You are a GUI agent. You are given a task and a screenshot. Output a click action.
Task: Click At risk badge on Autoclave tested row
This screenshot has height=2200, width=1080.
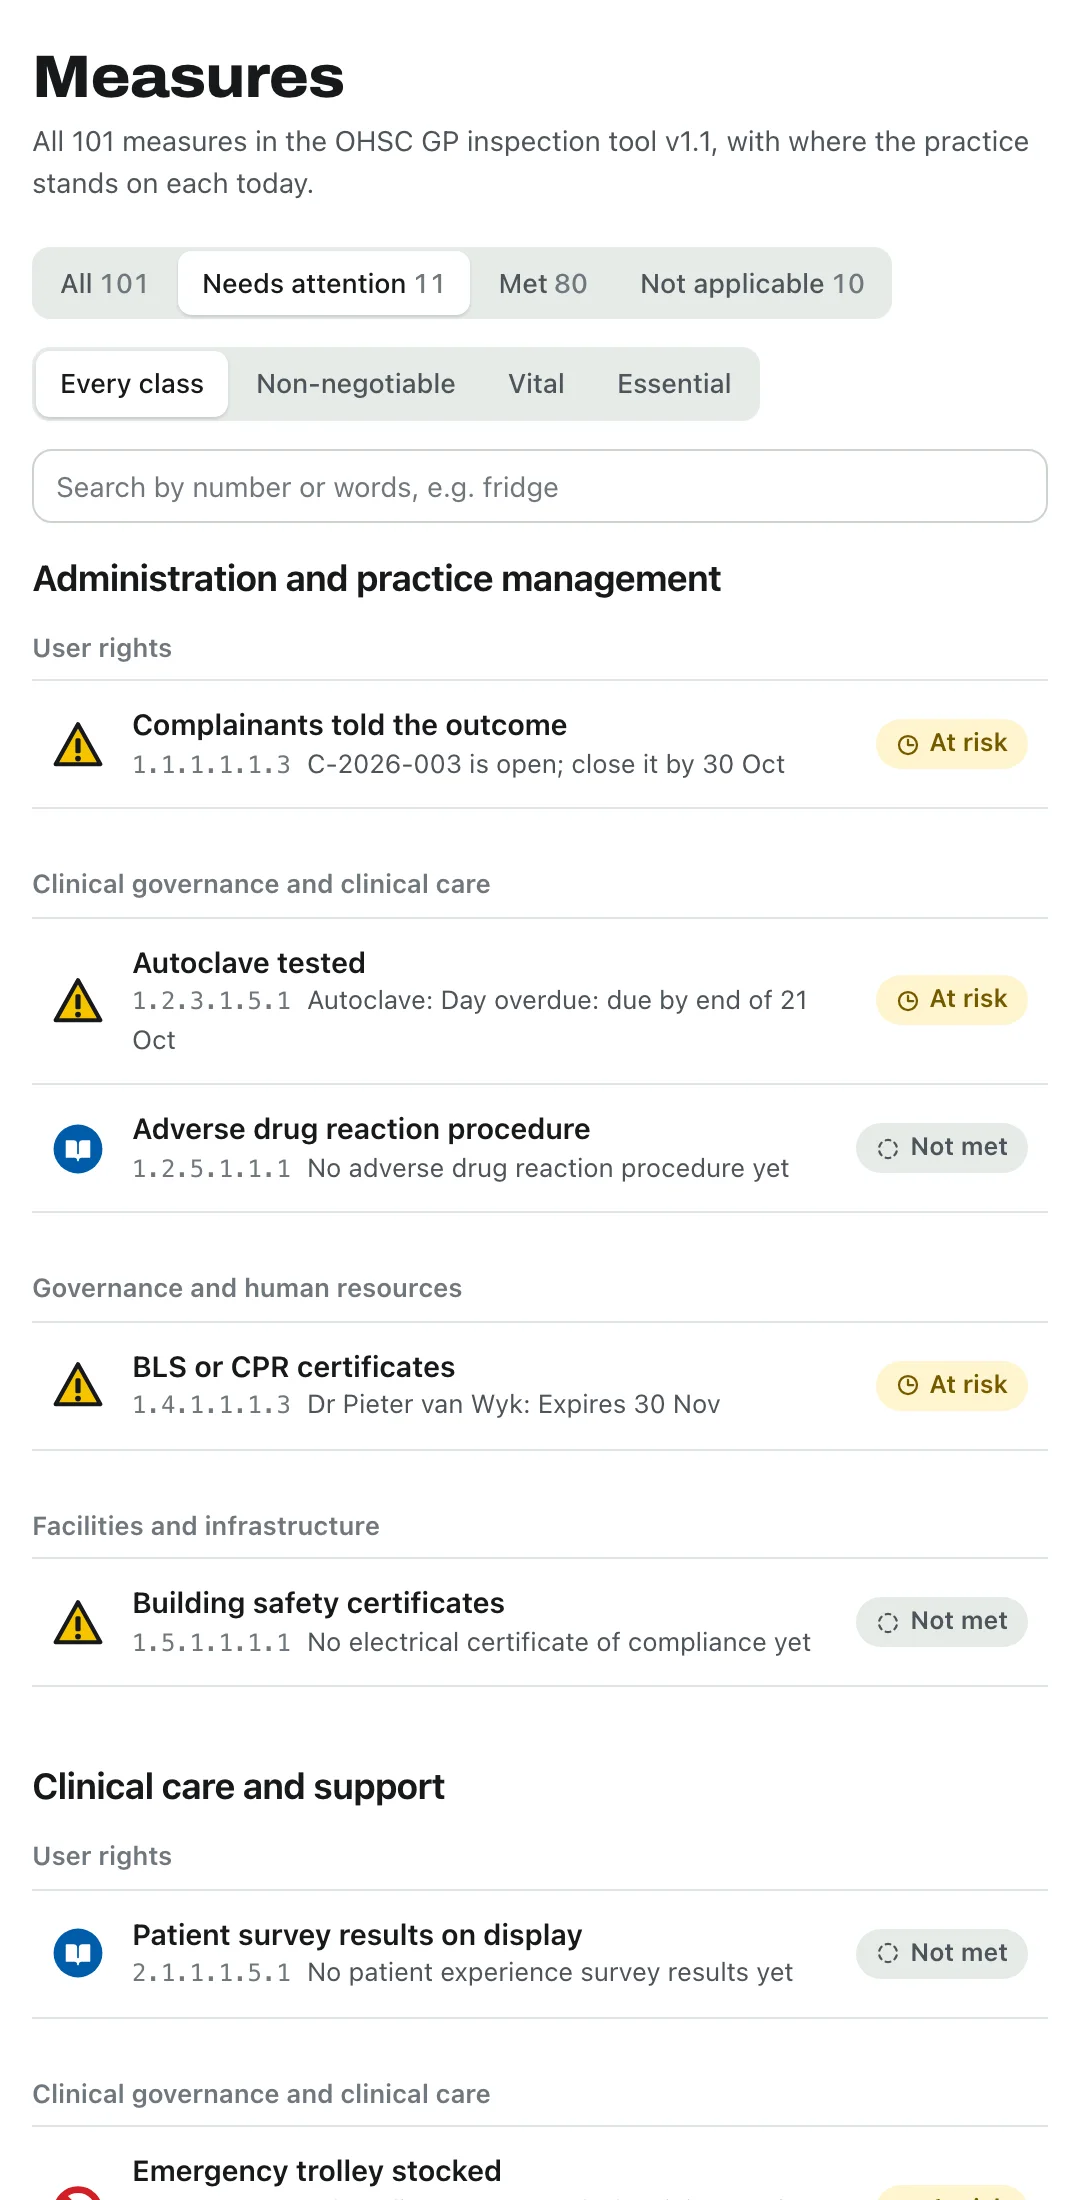pyautogui.click(x=952, y=1000)
